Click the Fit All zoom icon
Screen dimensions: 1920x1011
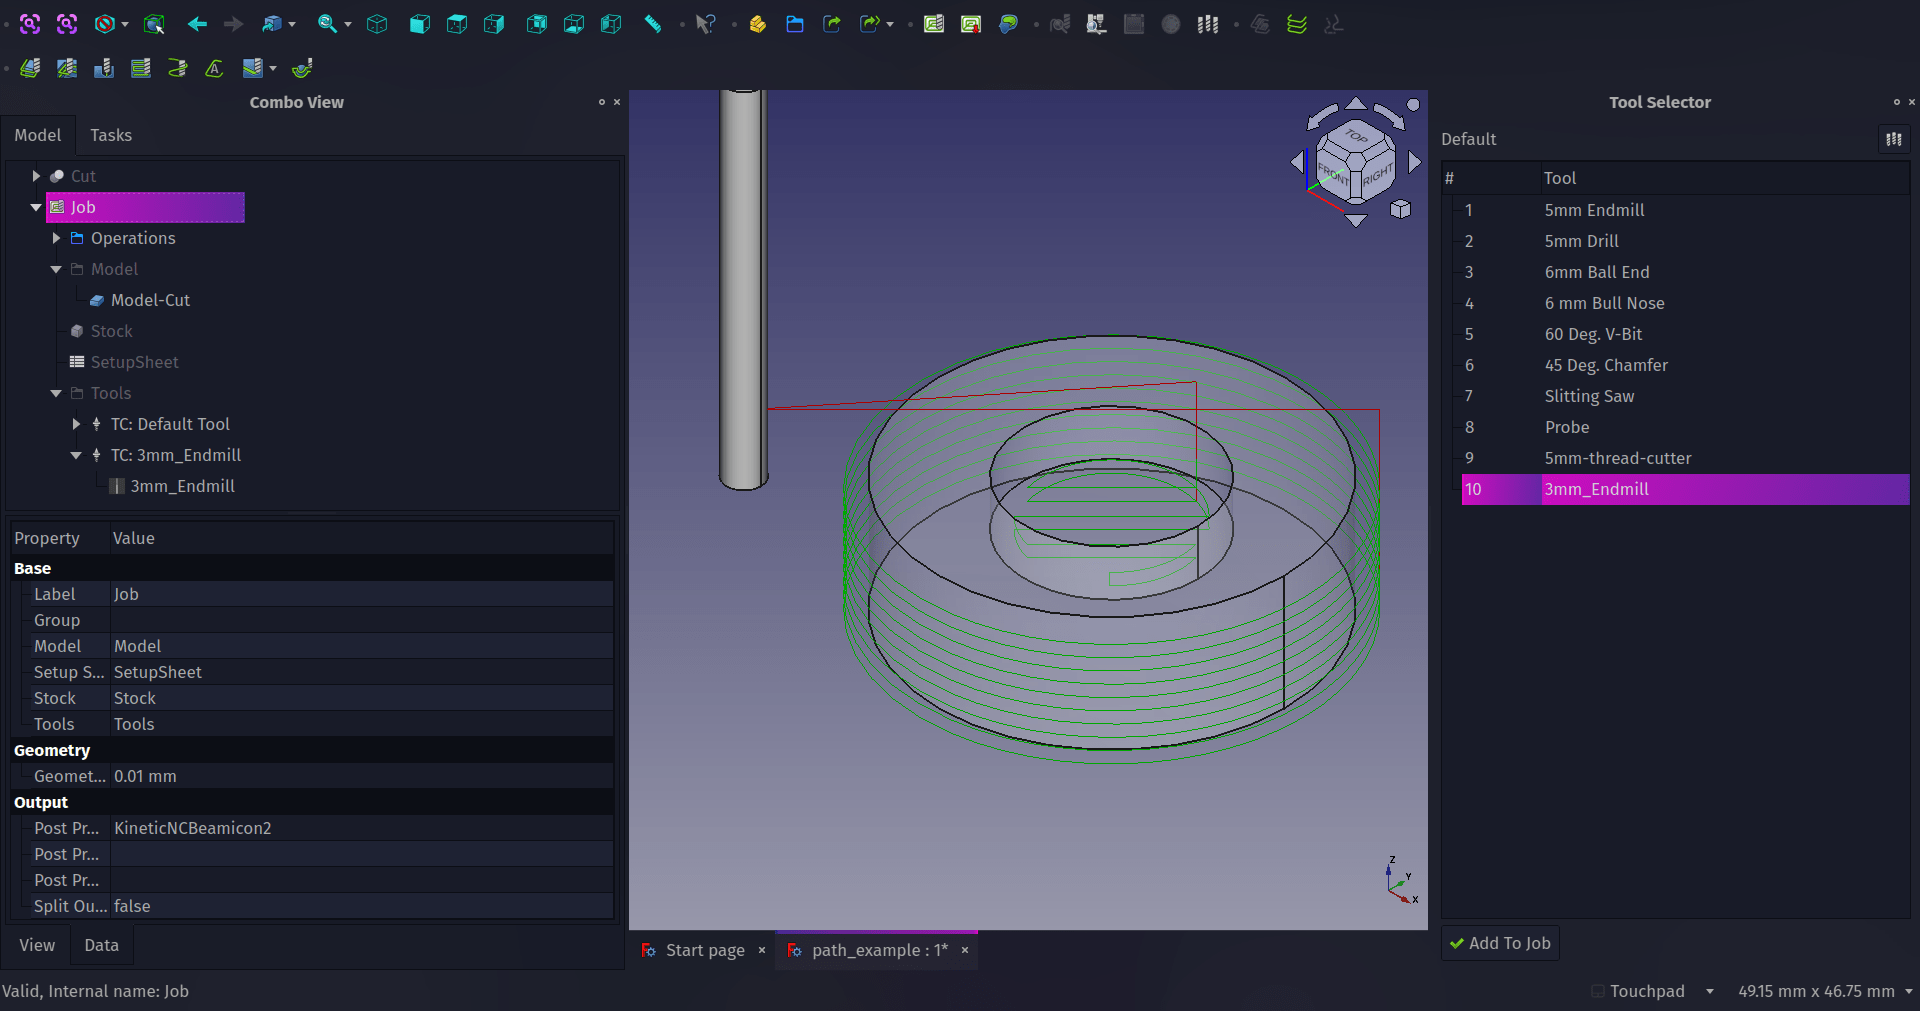click(30, 24)
